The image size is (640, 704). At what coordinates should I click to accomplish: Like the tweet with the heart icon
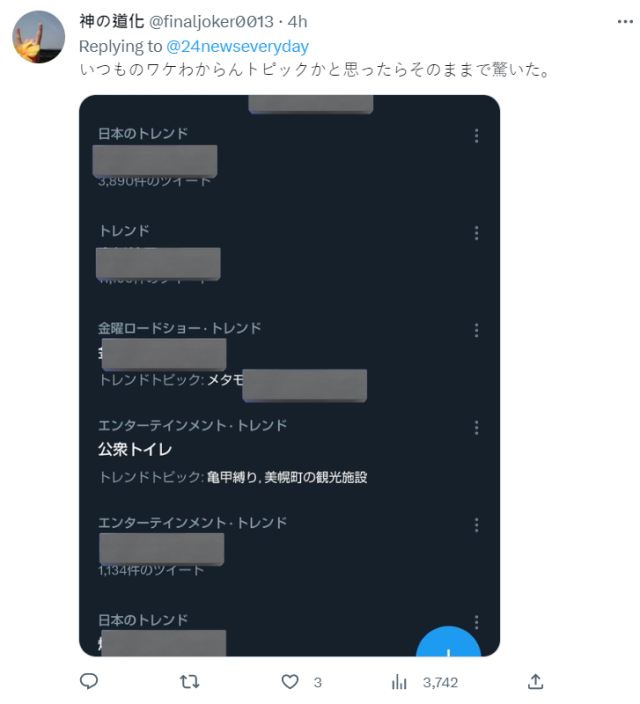(x=290, y=682)
